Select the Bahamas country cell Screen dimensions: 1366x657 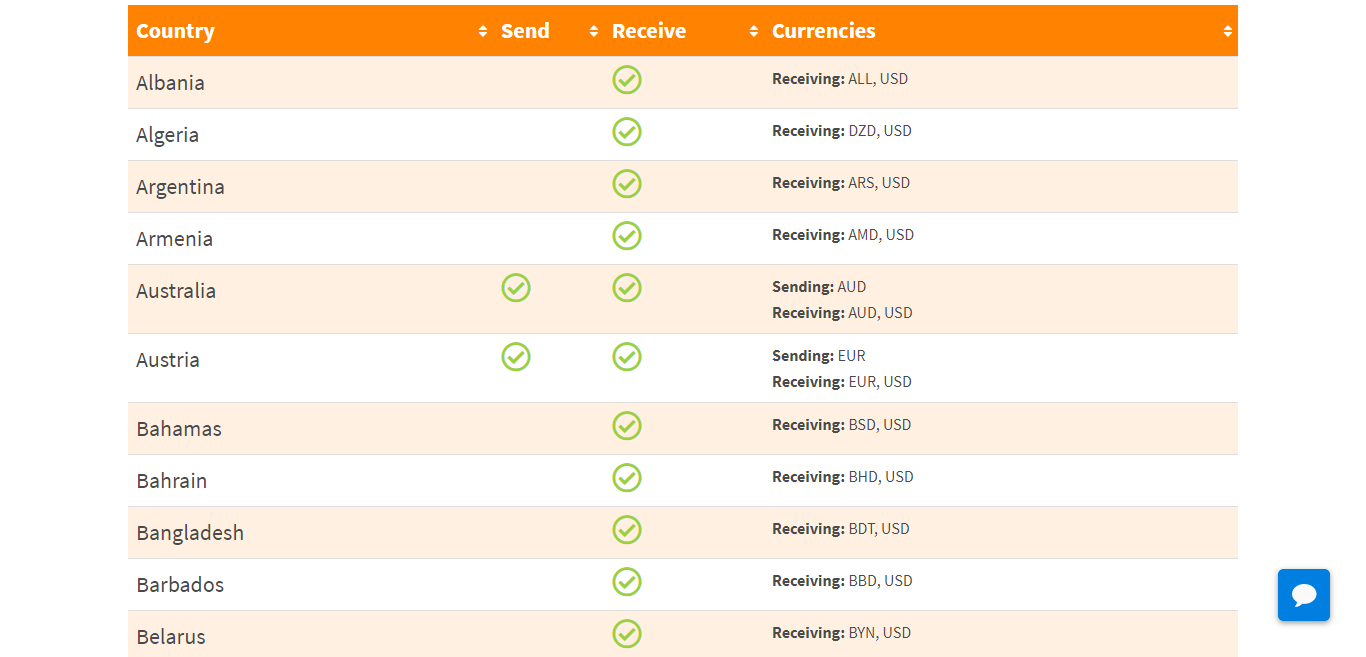click(310, 429)
